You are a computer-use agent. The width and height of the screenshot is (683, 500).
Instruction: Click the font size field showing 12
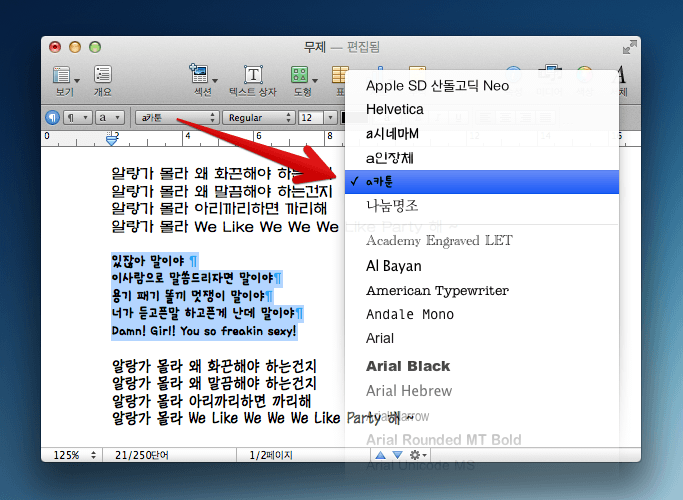311,118
